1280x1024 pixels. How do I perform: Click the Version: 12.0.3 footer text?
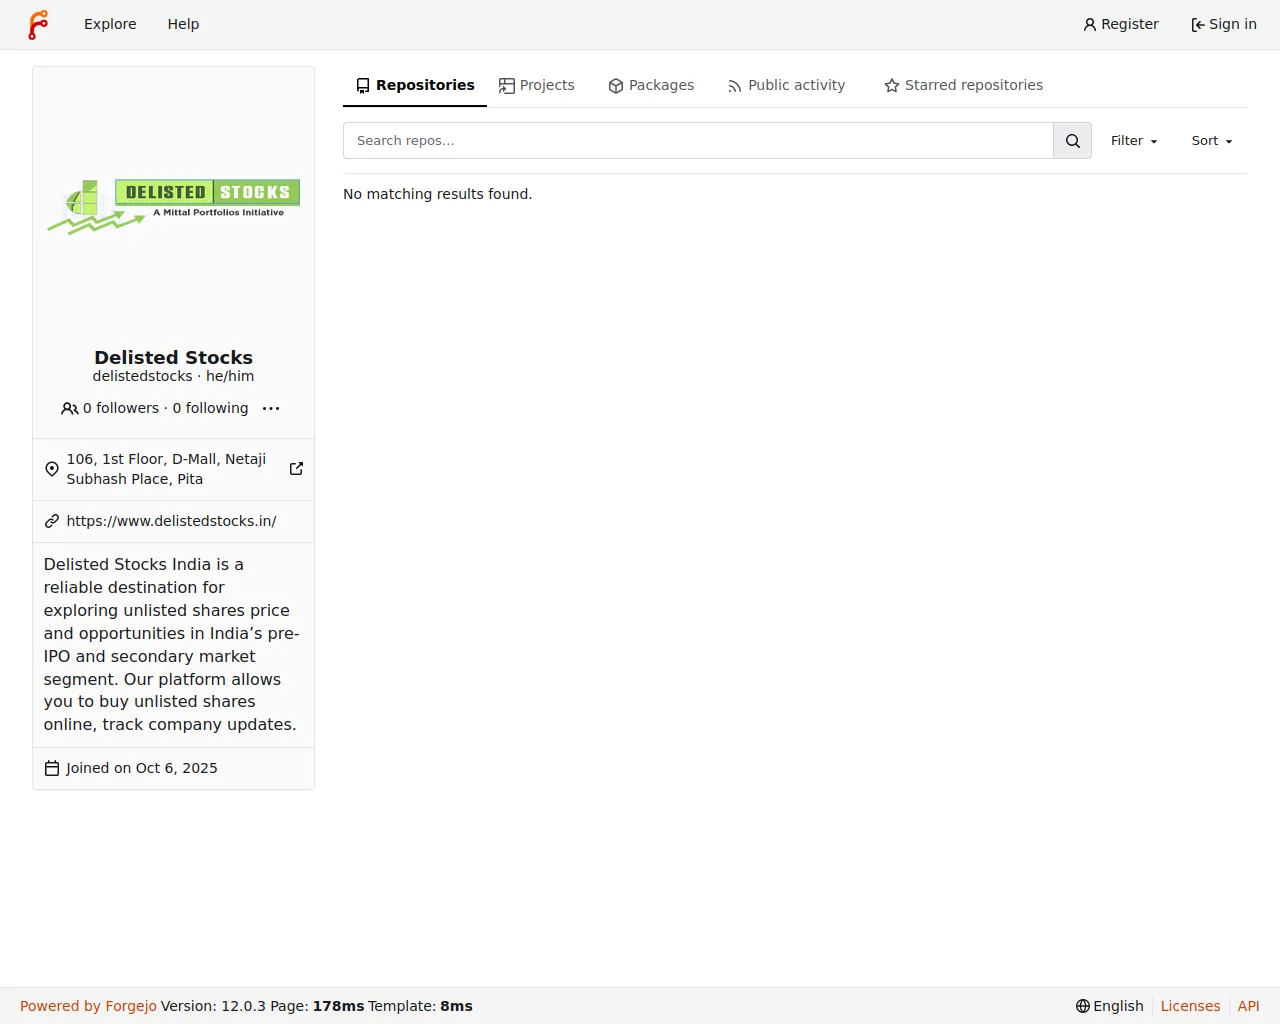pyautogui.click(x=213, y=1006)
